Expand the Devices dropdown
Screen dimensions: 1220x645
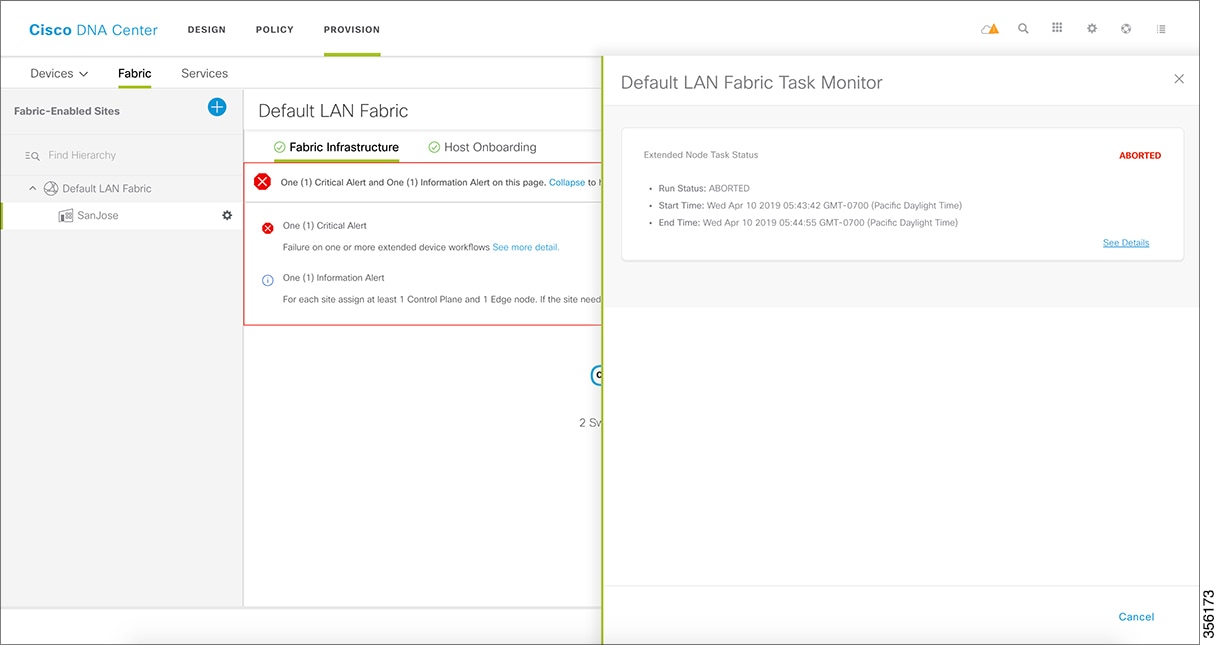[x=59, y=73]
